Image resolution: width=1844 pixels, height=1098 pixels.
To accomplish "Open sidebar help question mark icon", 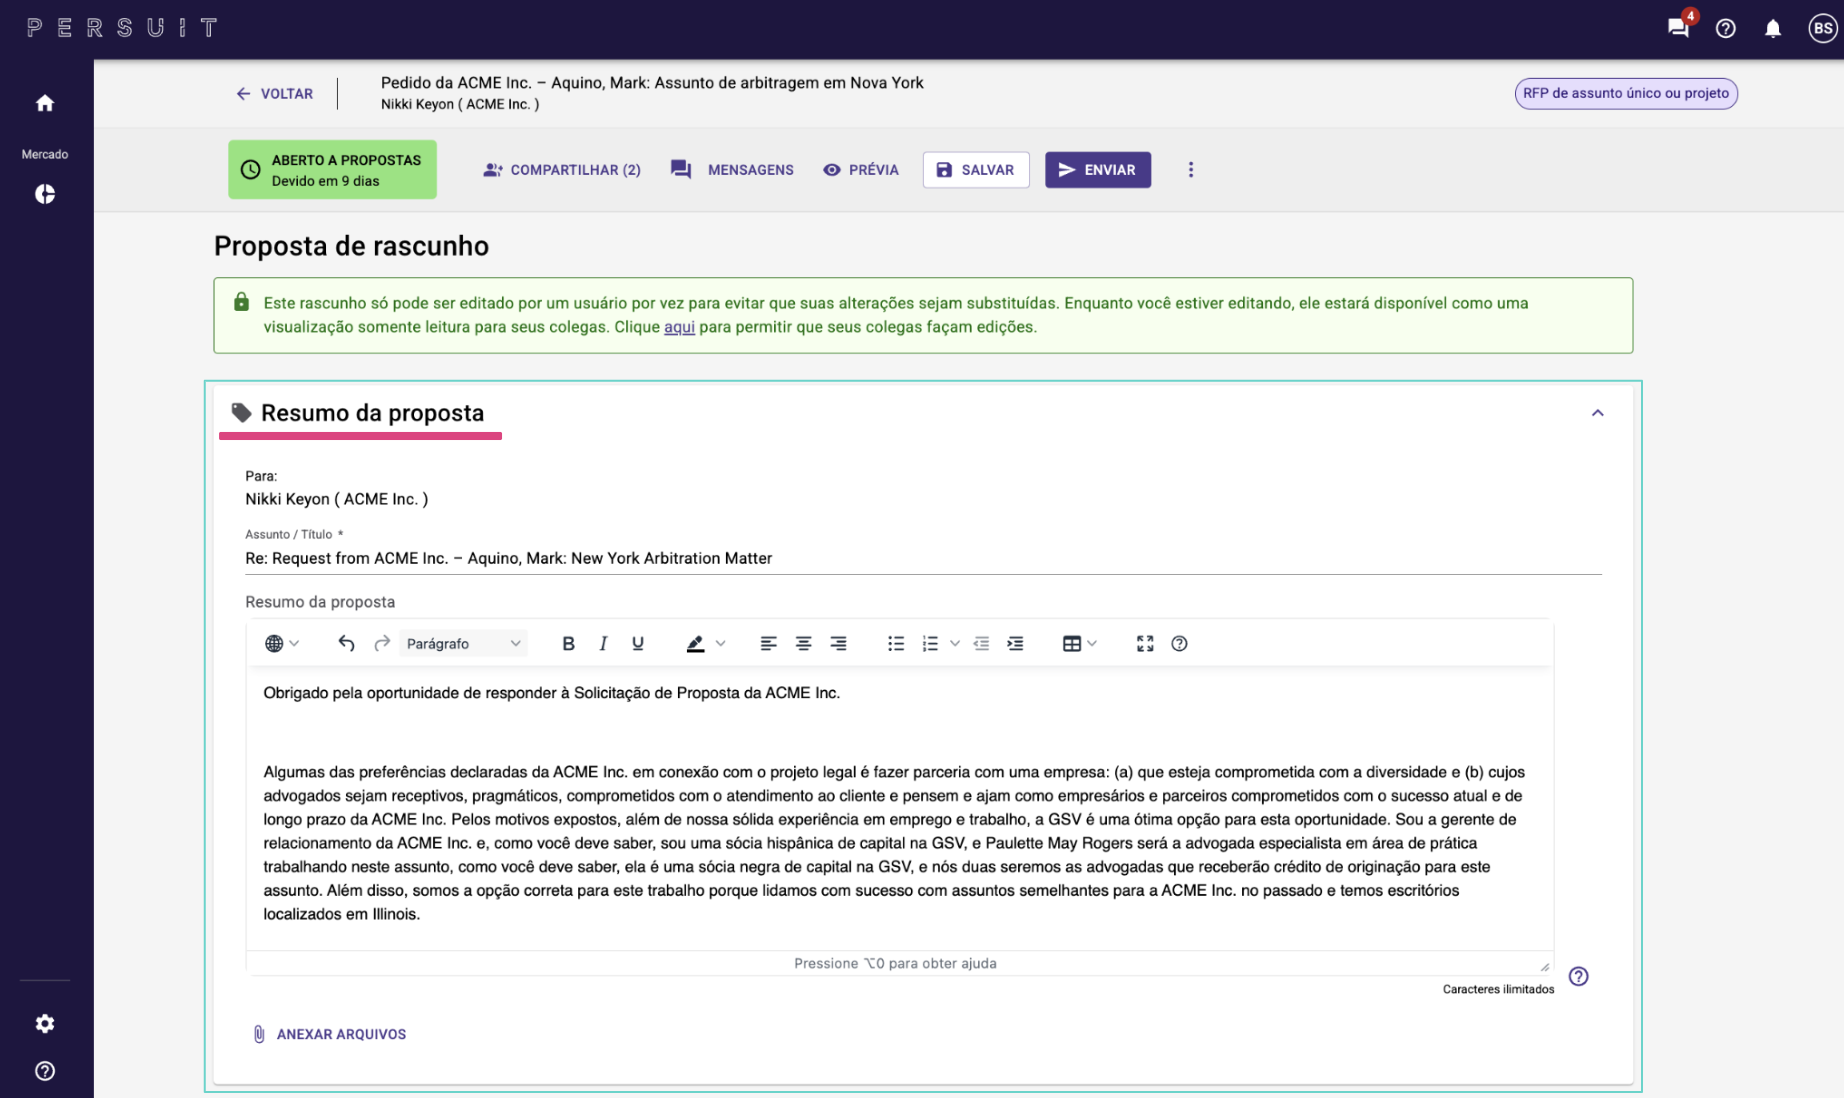I will coord(45,1071).
